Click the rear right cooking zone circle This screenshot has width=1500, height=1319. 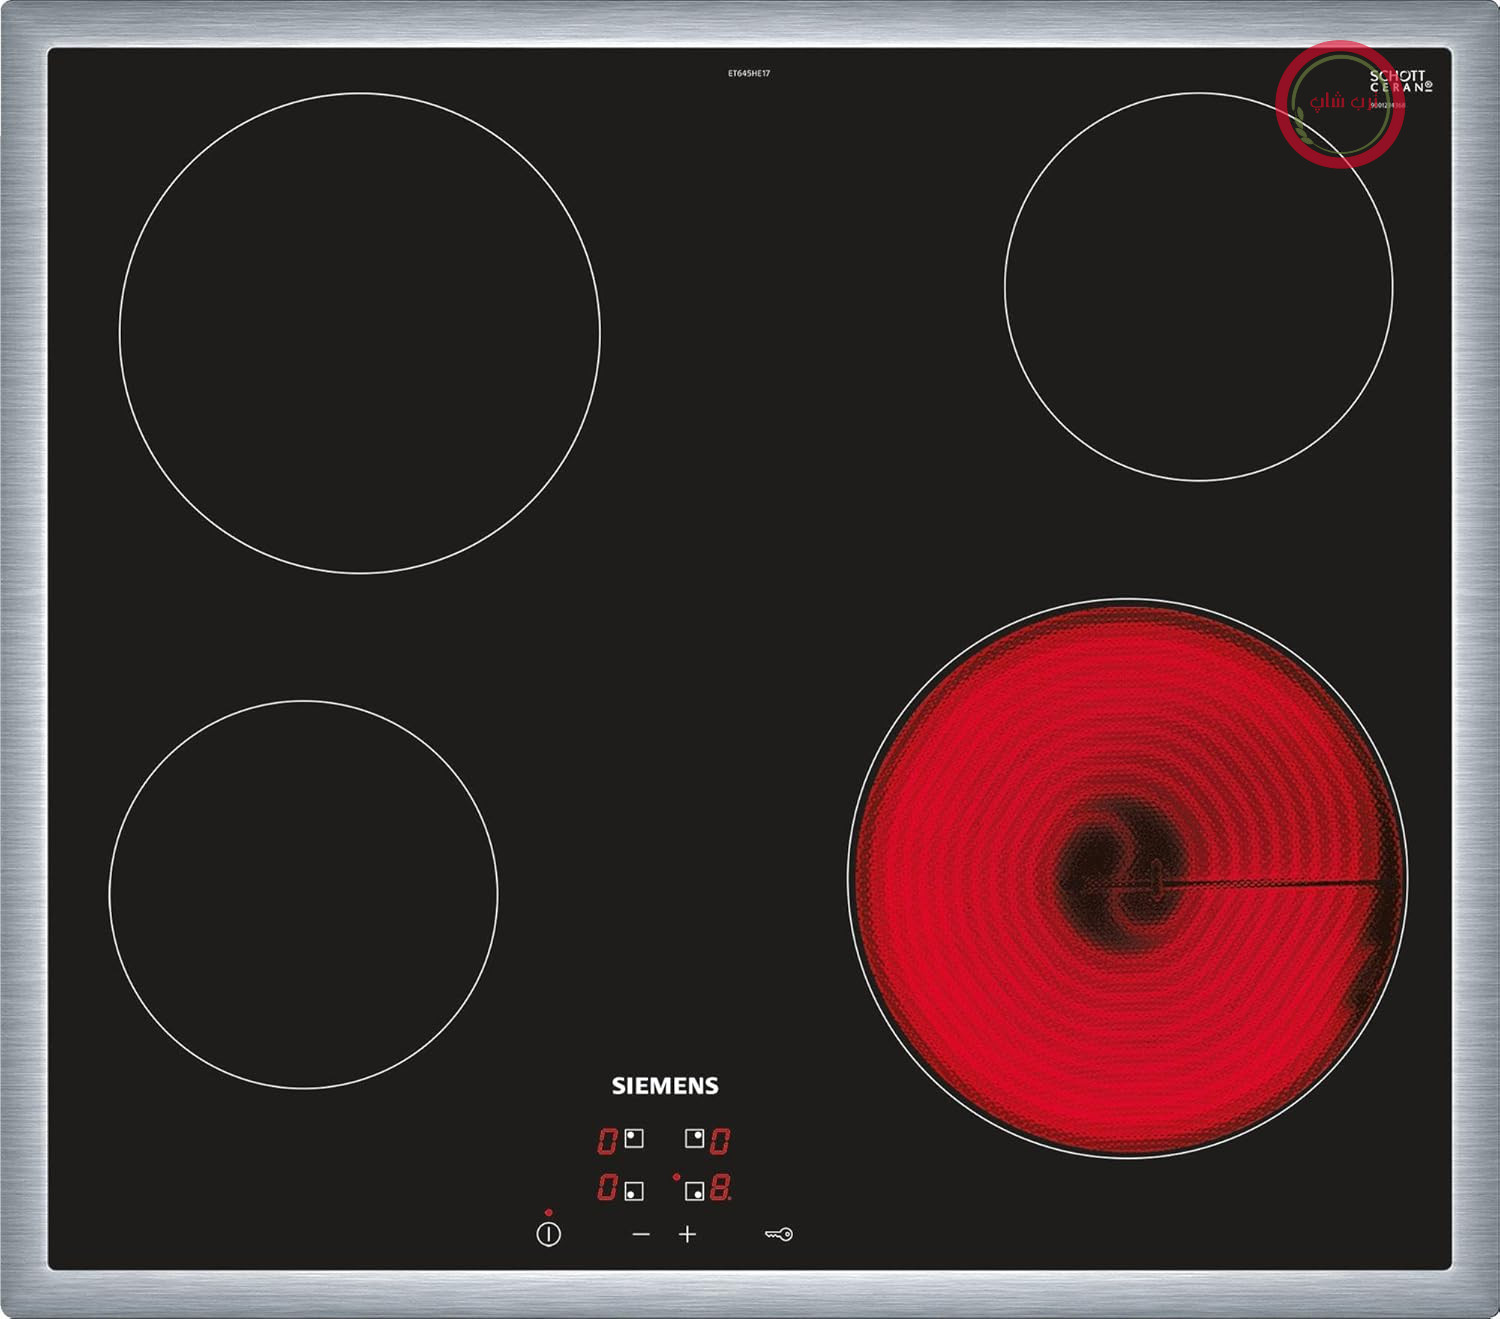tap(1199, 287)
